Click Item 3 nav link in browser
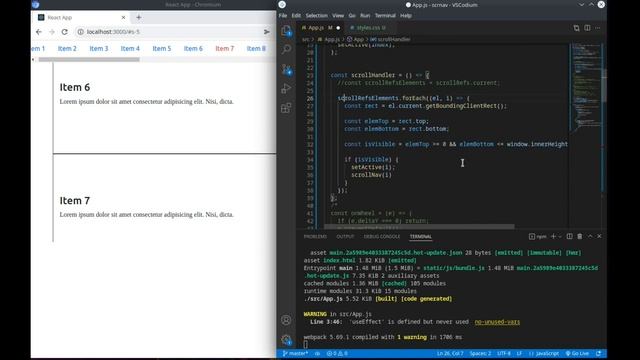The width and height of the screenshot is (640, 360). click(99, 49)
